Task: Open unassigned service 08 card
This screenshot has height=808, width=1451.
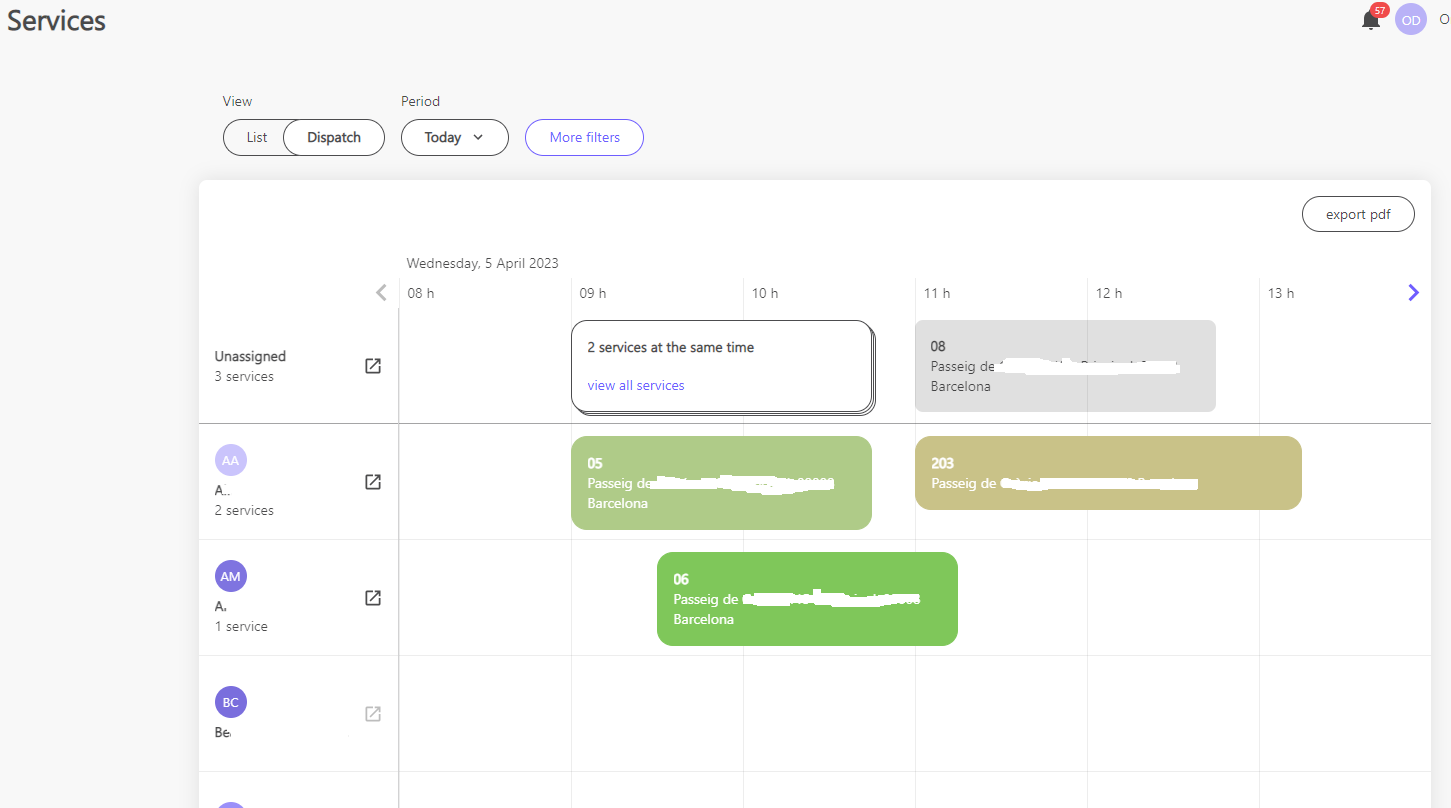Action: pos(1065,366)
